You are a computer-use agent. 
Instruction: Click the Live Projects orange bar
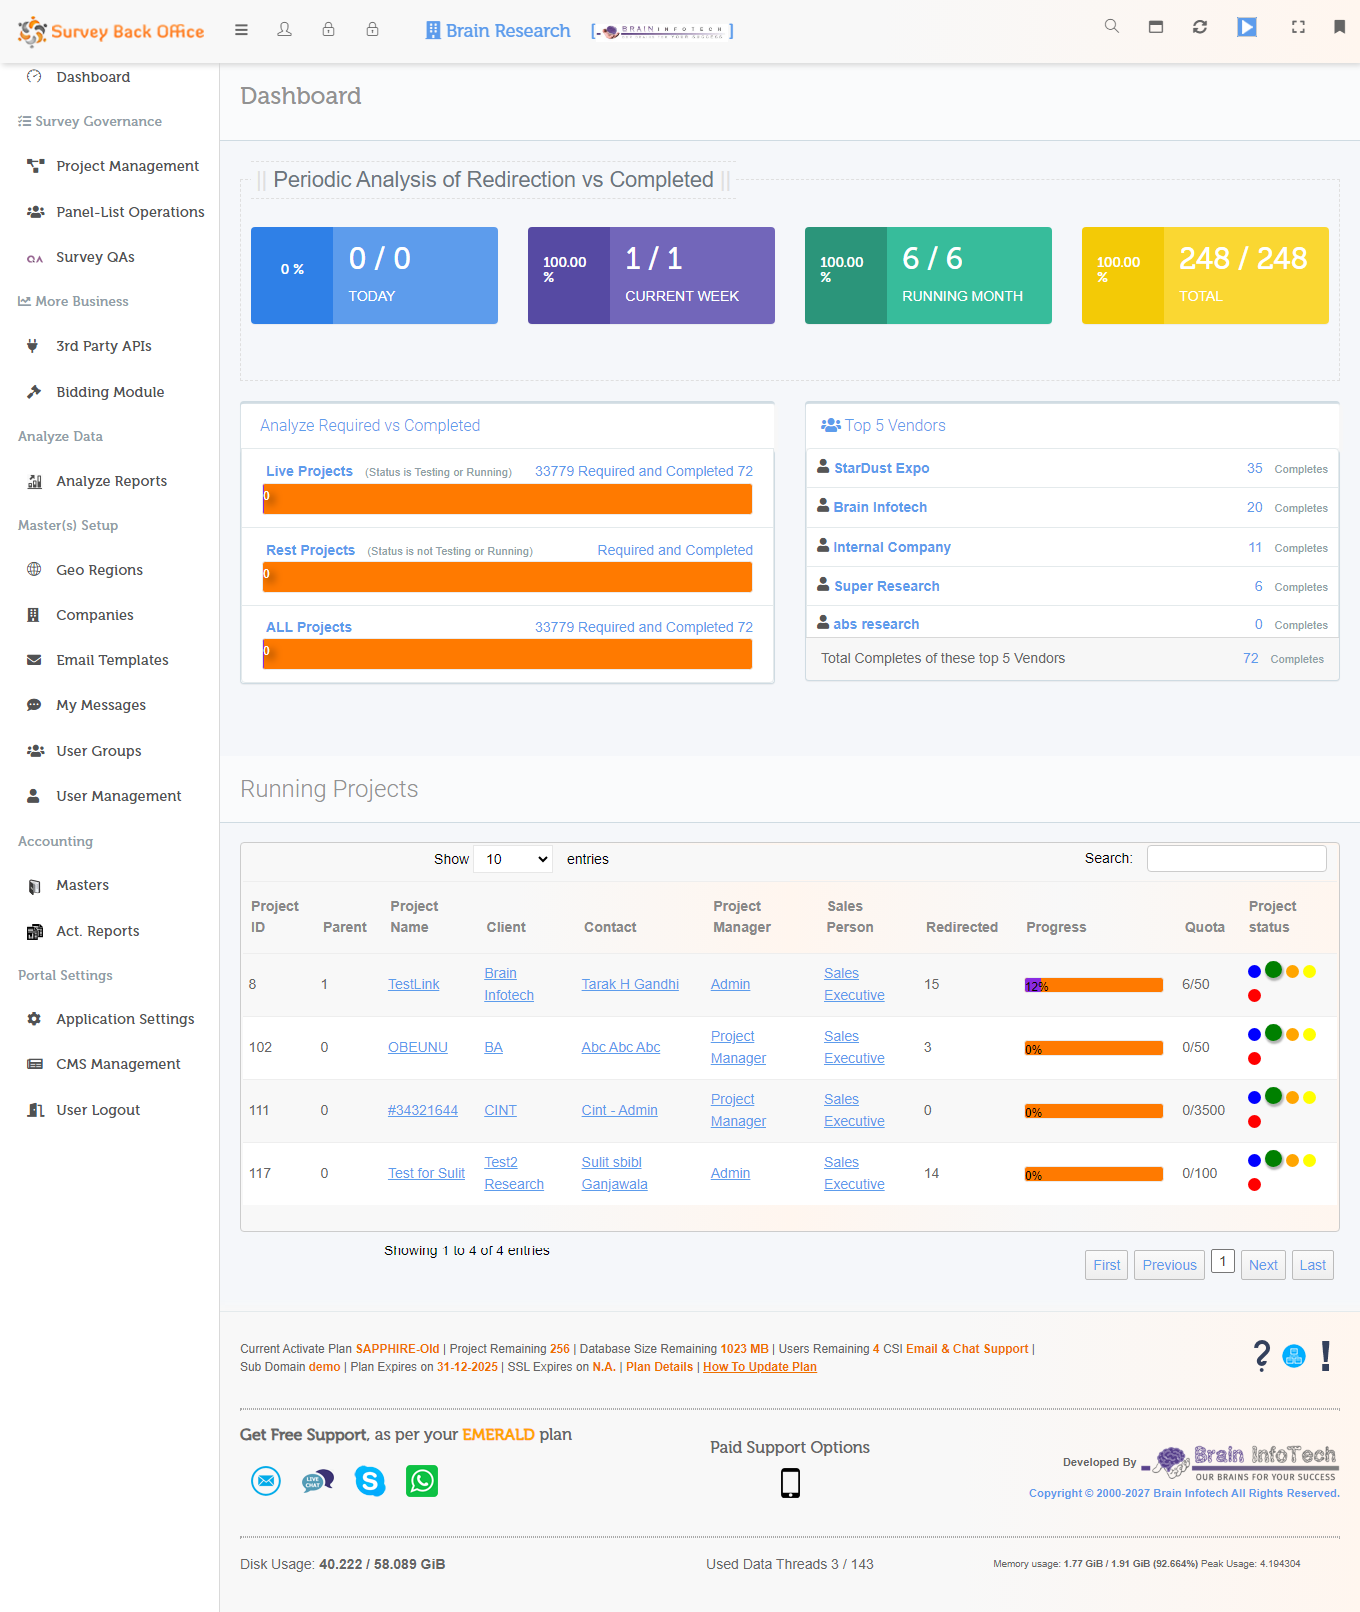click(507, 499)
